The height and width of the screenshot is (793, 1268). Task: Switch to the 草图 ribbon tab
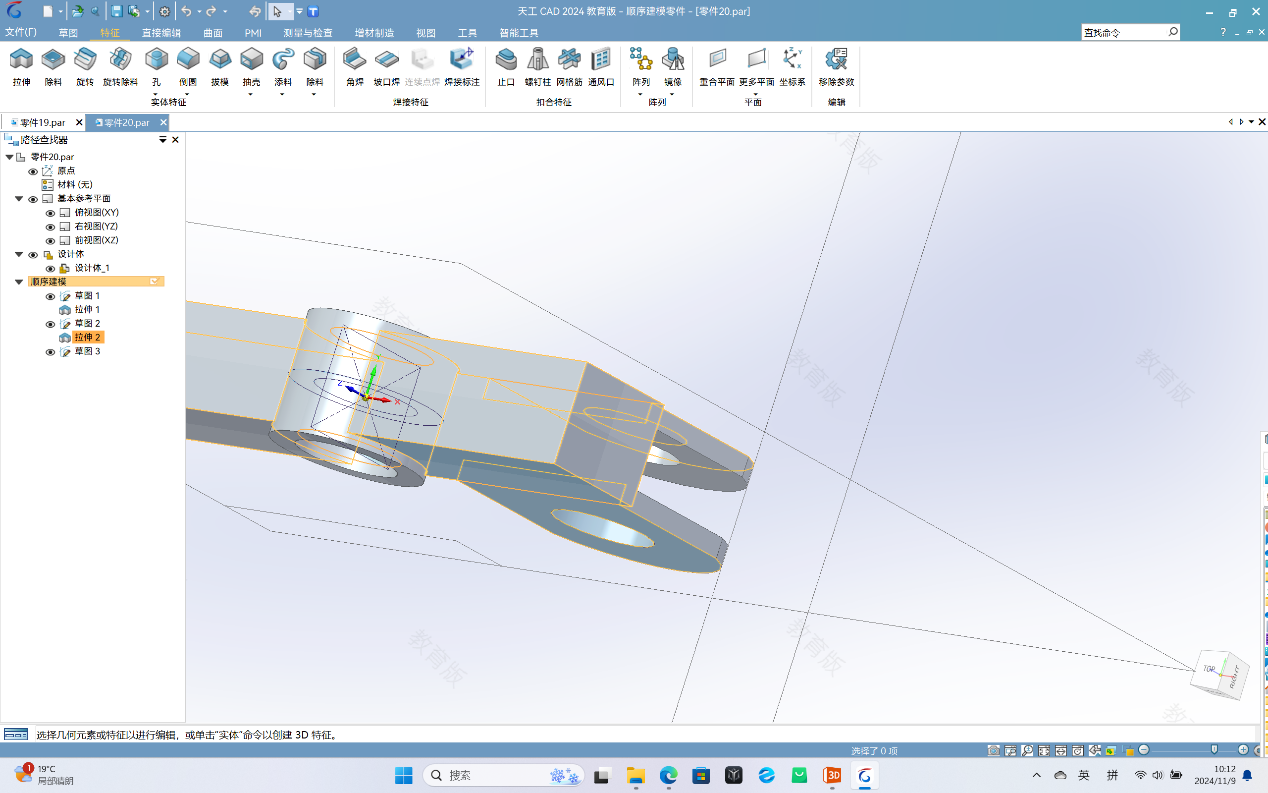(67, 33)
